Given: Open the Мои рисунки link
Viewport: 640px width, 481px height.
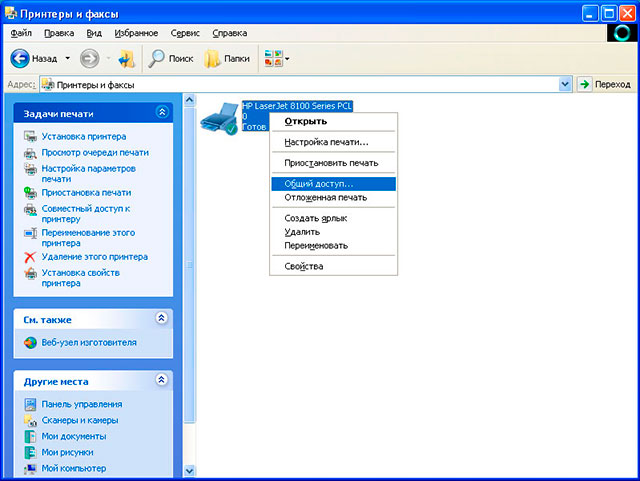Looking at the screenshot, I should click(x=67, y=452).
